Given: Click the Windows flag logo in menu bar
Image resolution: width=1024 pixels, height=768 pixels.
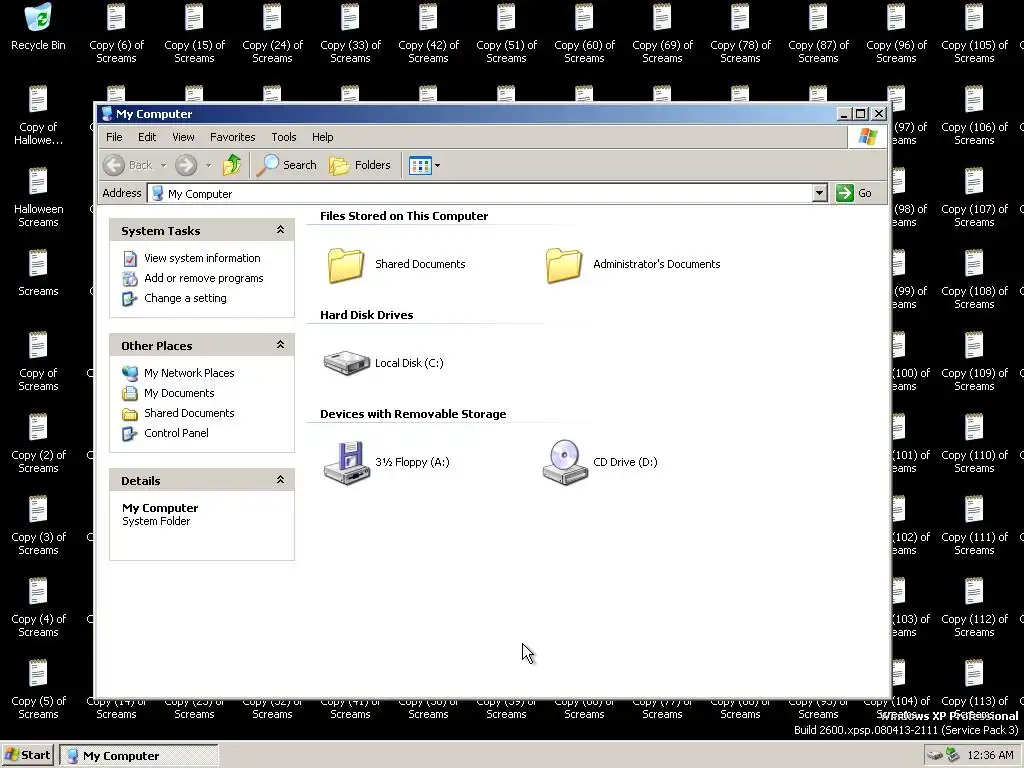Looking at the screenshot, I should click(867, 137).
